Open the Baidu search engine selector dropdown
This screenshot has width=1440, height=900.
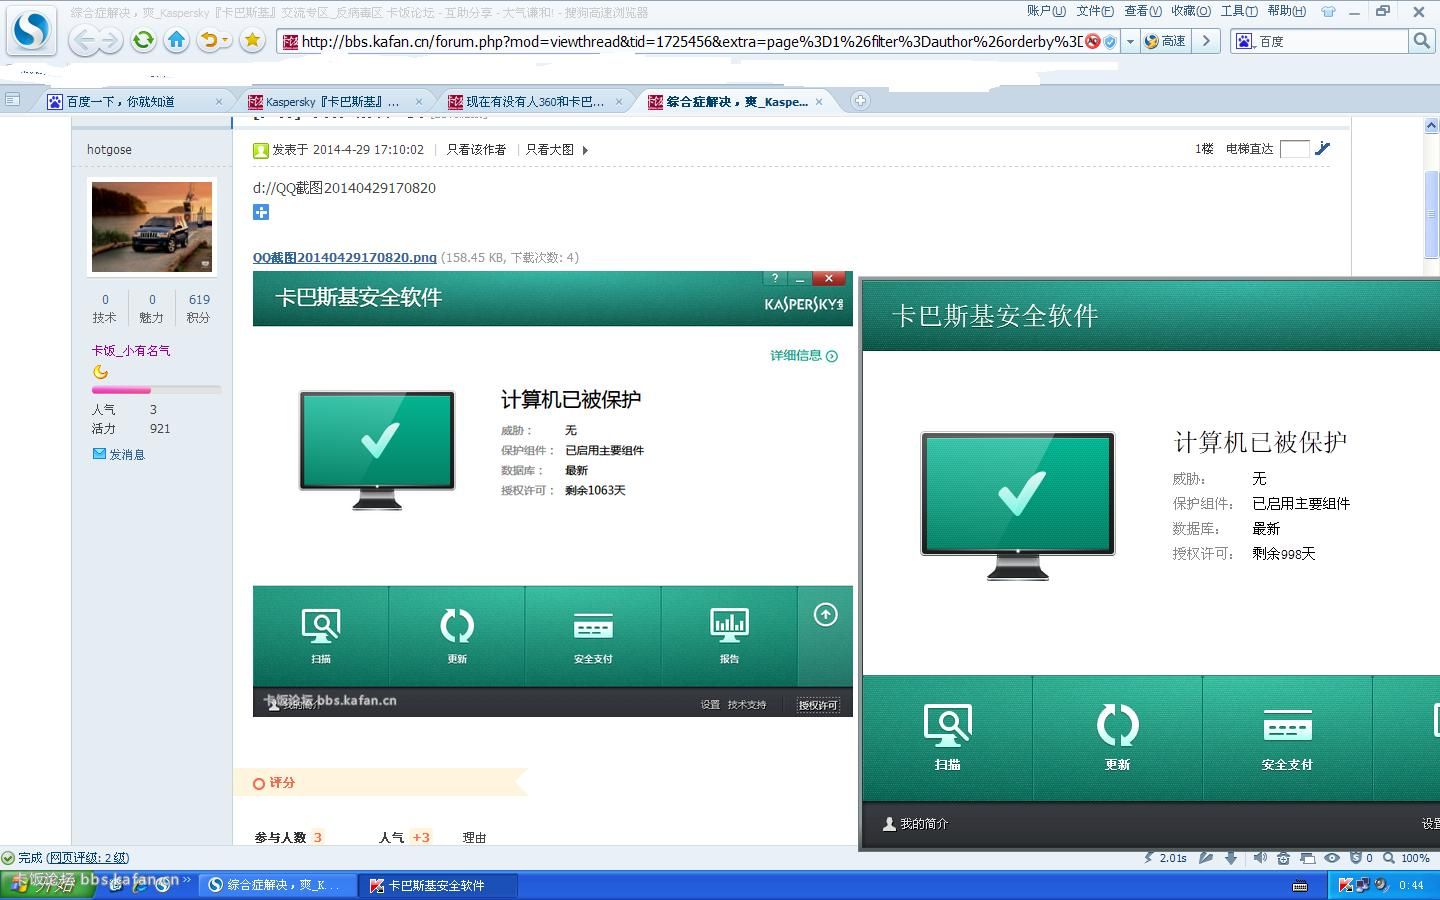1244,41
